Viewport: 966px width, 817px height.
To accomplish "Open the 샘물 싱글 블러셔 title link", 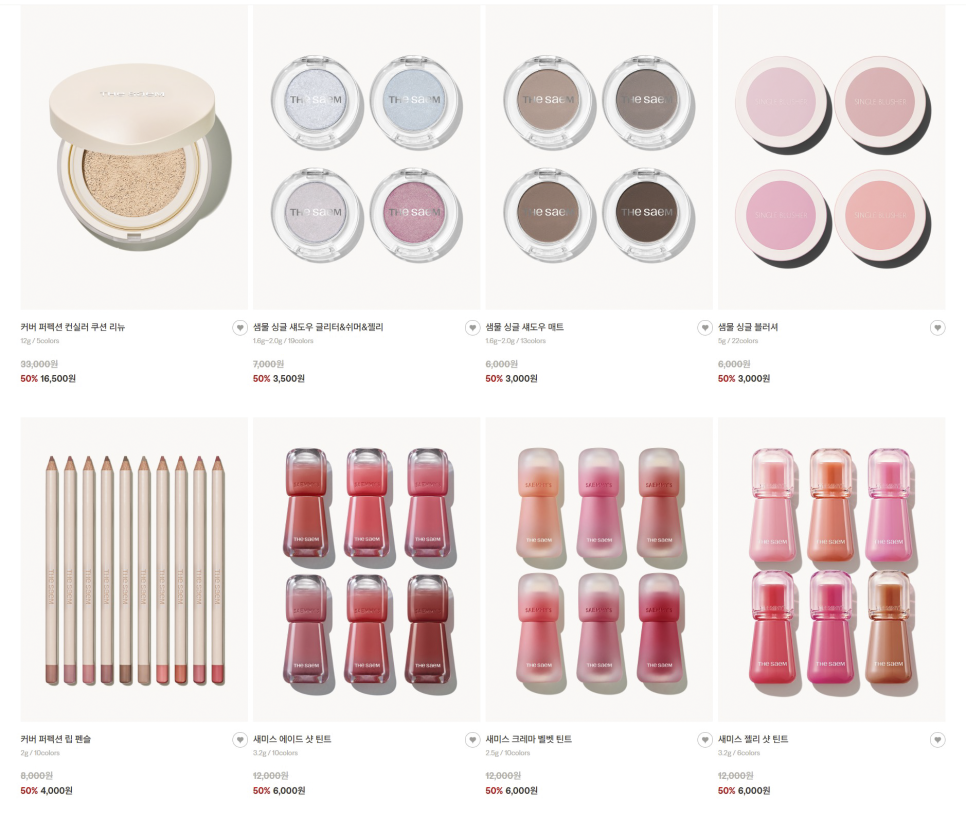I will tap(748, 327).
